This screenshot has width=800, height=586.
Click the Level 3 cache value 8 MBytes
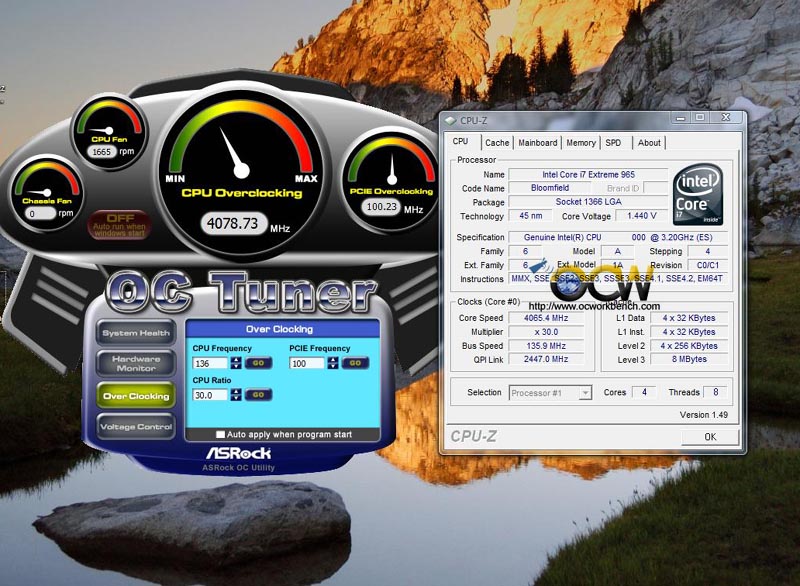click(x=689, y=359)
